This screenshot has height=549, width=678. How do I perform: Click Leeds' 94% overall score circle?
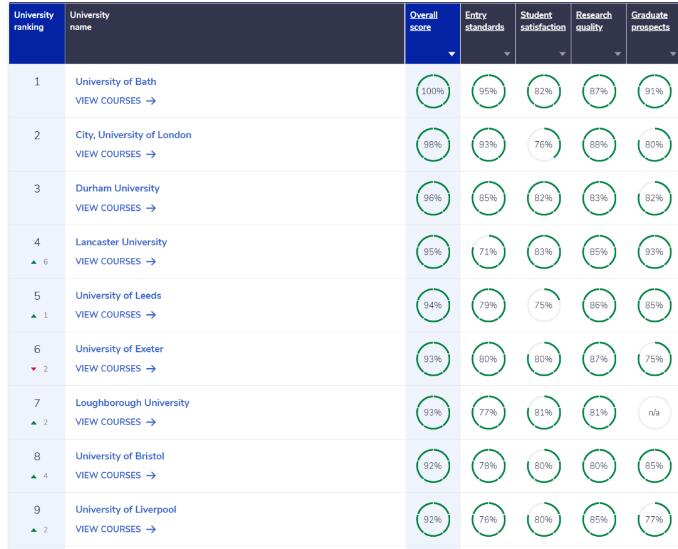coord(433,305)
